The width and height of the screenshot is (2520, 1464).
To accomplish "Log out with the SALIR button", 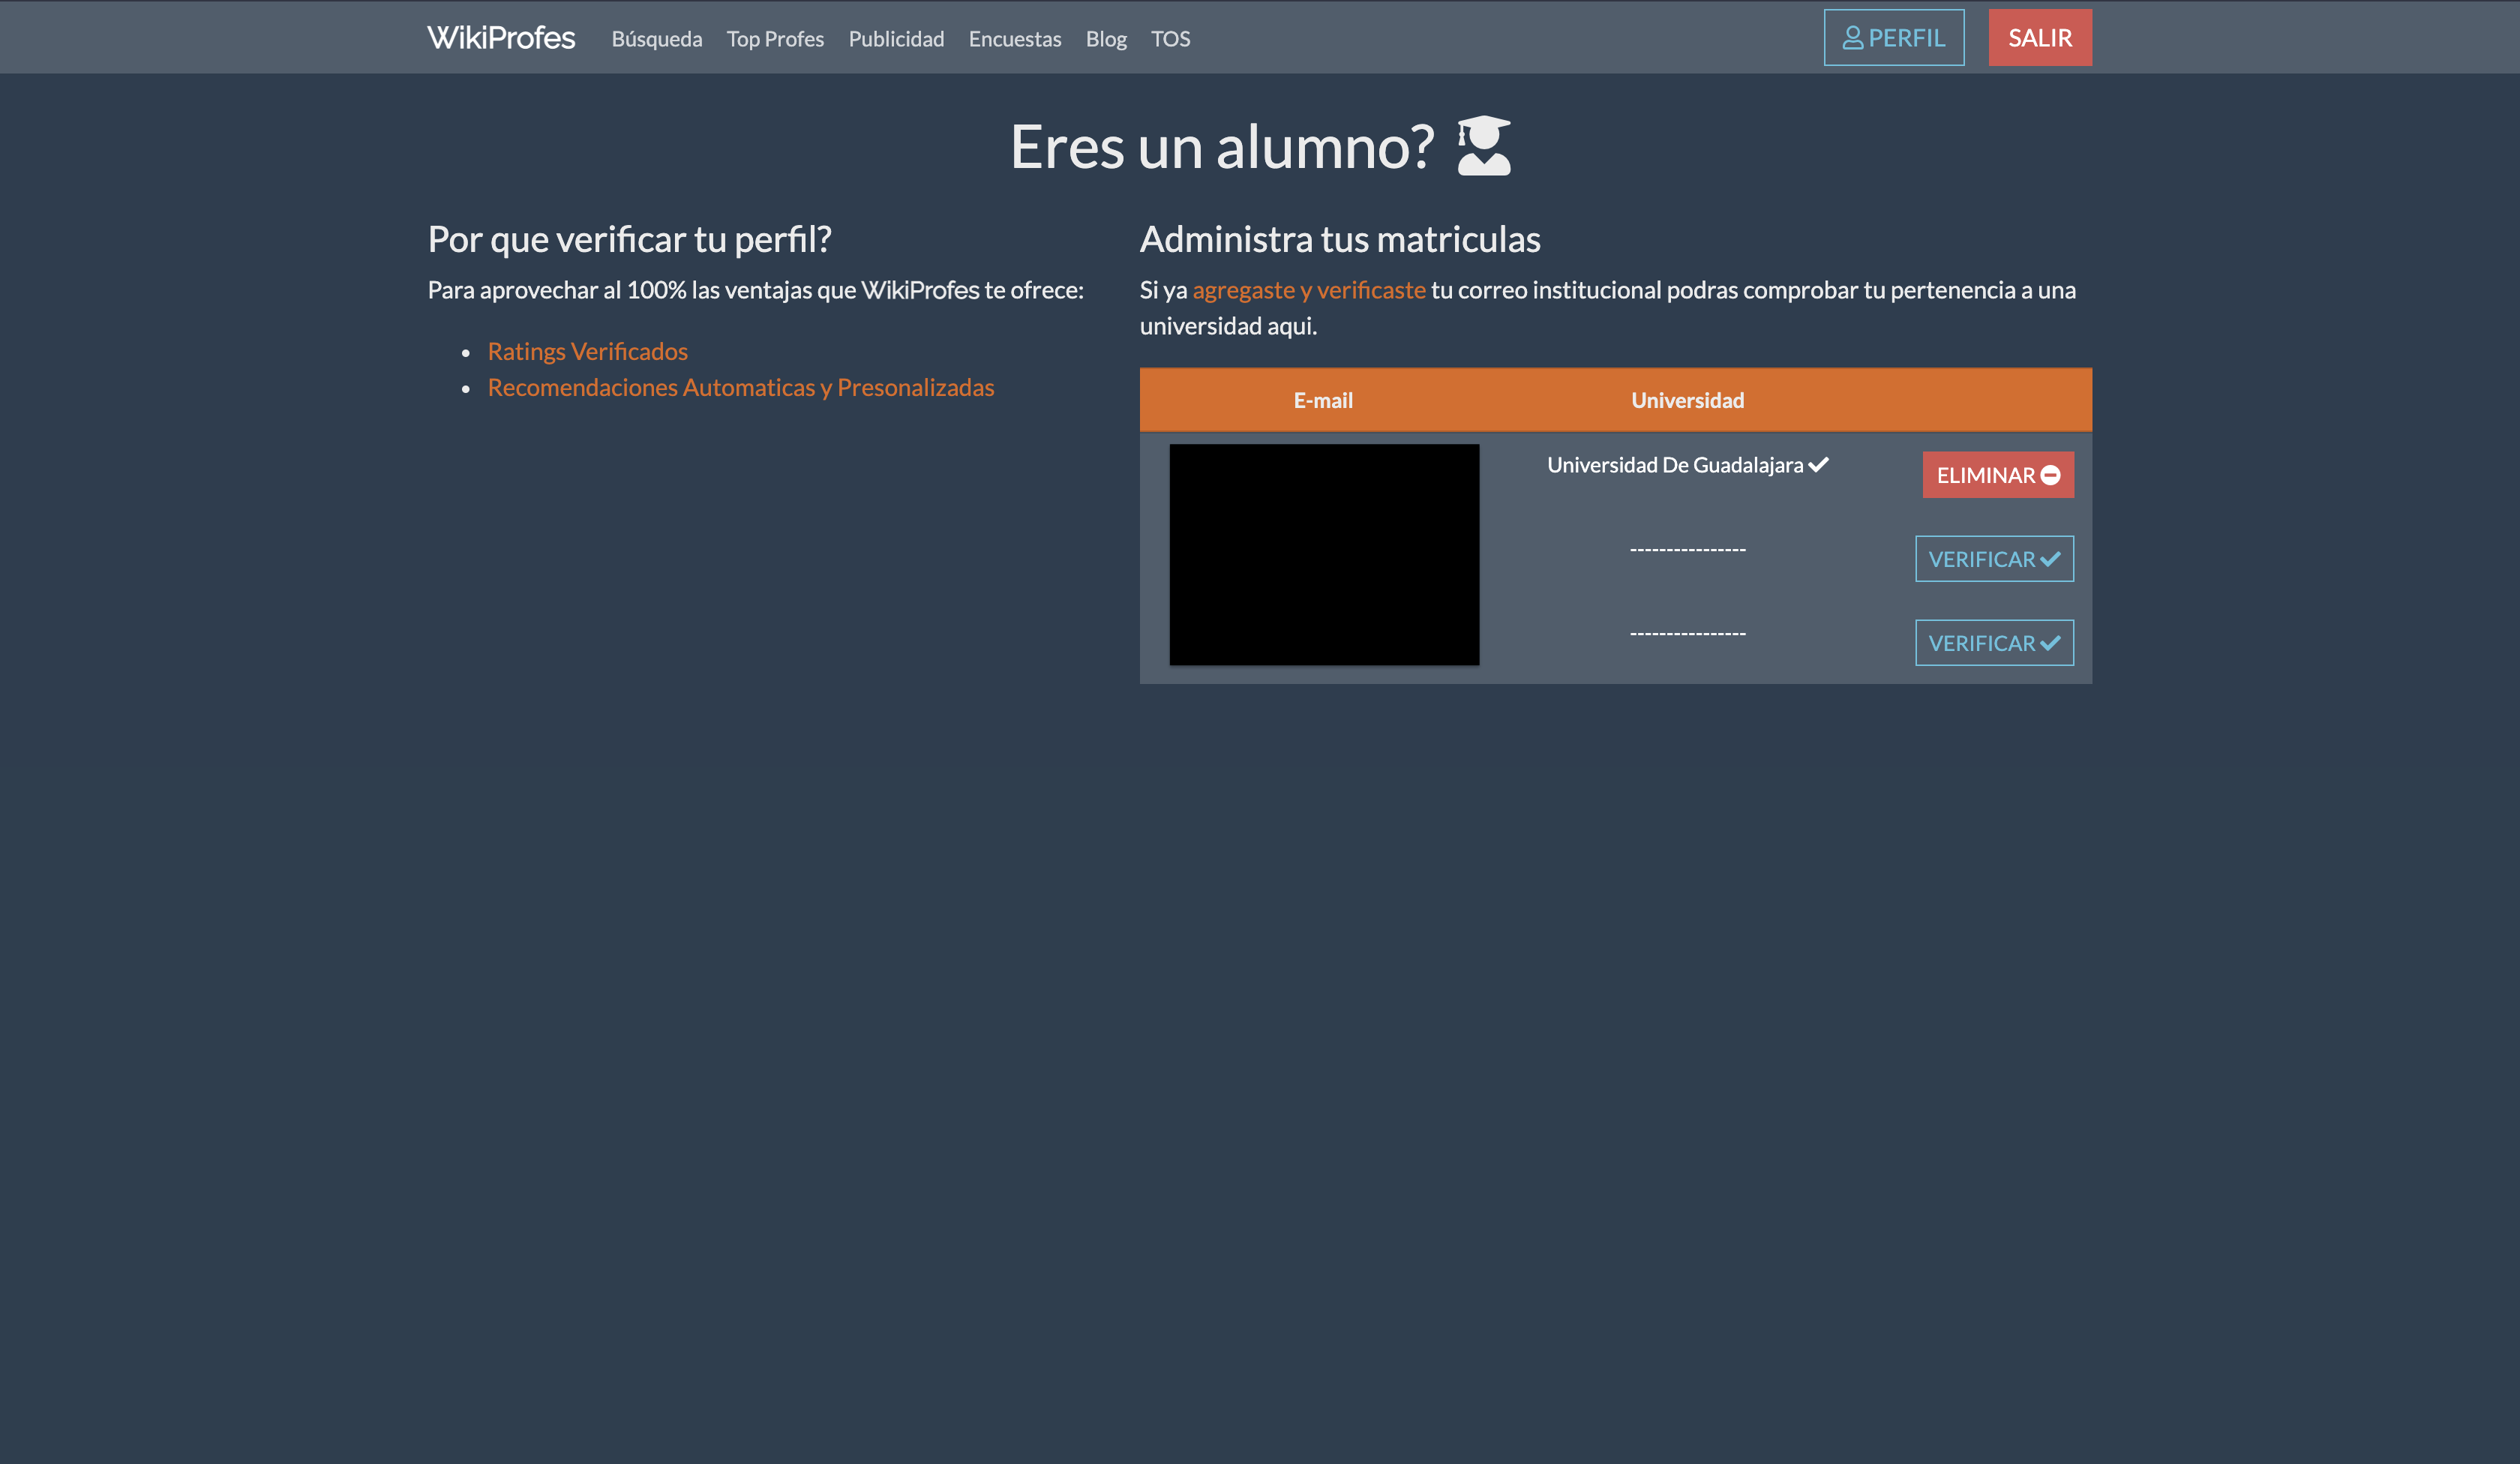I will [x=2040, y=38].
